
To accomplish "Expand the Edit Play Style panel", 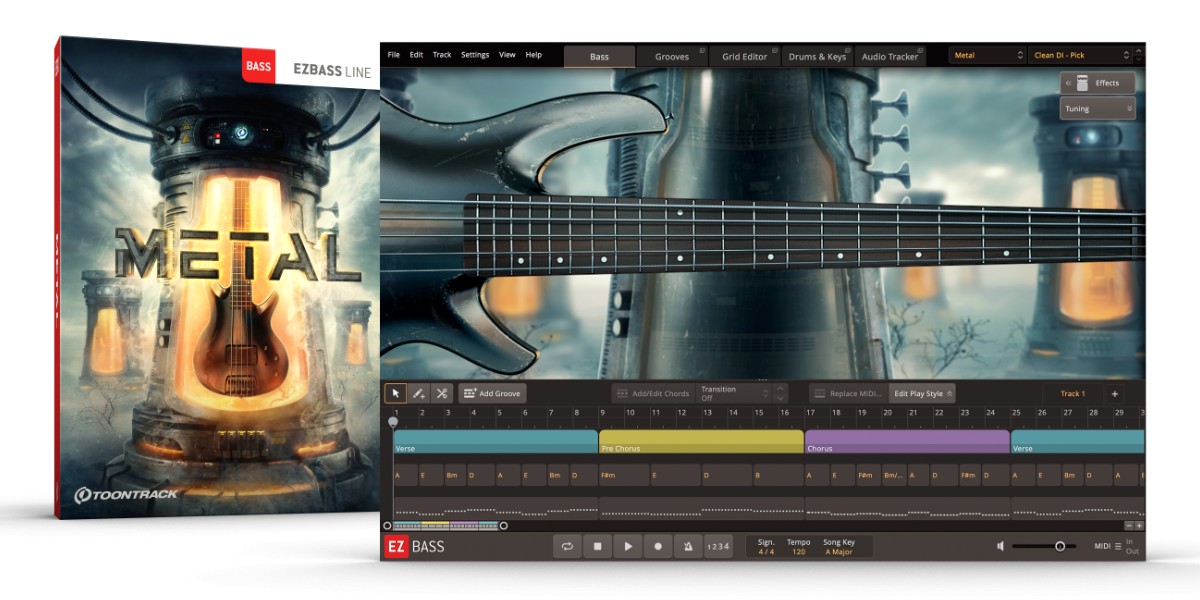I will tap(923, 394).
